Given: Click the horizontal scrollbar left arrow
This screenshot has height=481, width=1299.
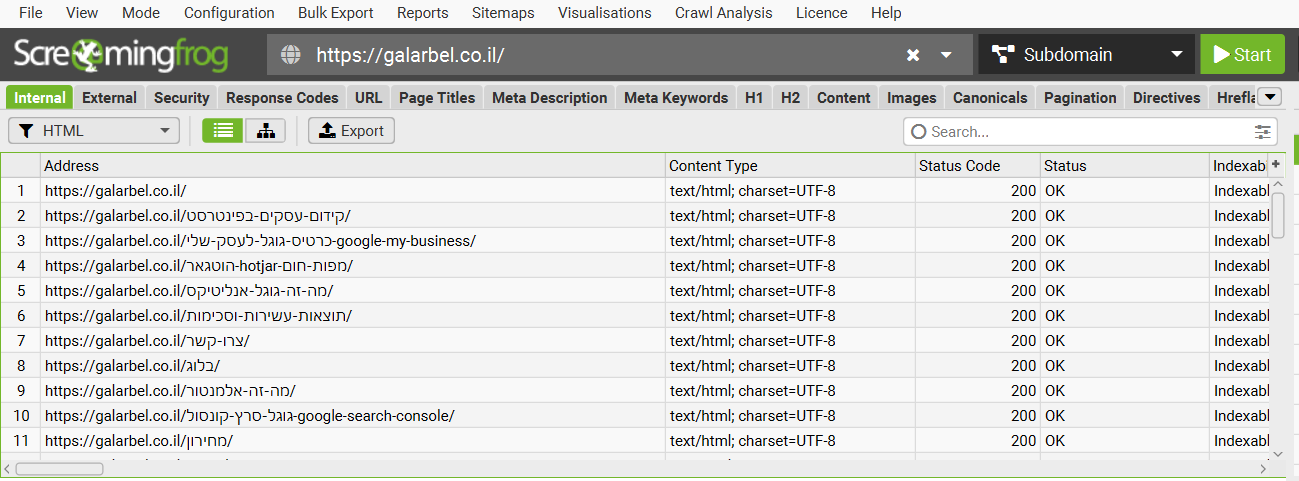Looking at the screenshot, I should coord(8,468).
